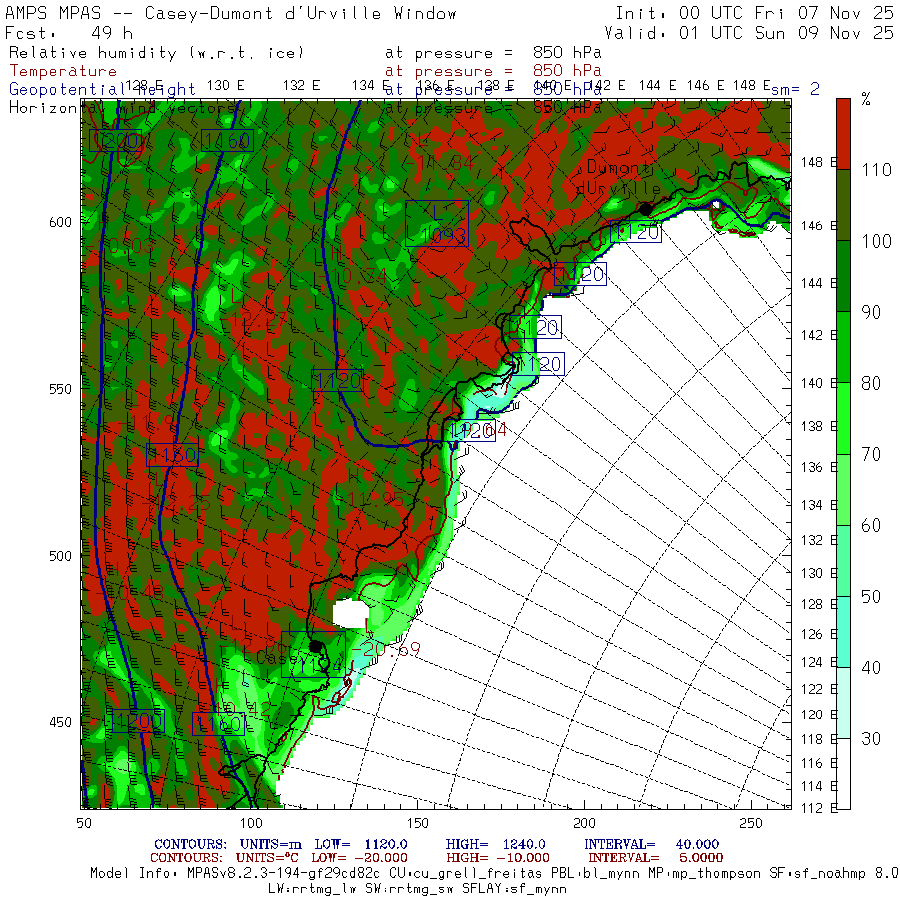The width and height of the screenshot is (900, 900).
Task: Click the '%' unit label above the colorbar
Action: 866,100
